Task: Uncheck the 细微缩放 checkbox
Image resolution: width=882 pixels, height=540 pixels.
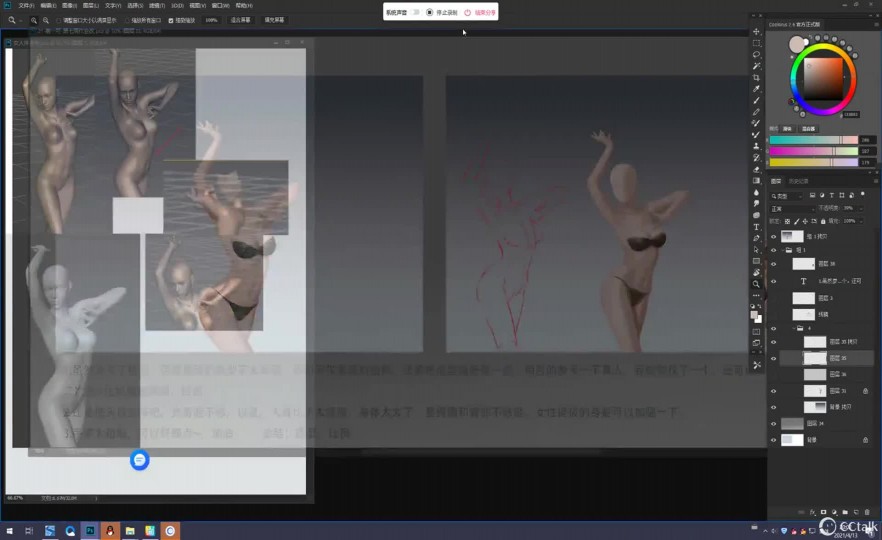Action: pos(171,20)
